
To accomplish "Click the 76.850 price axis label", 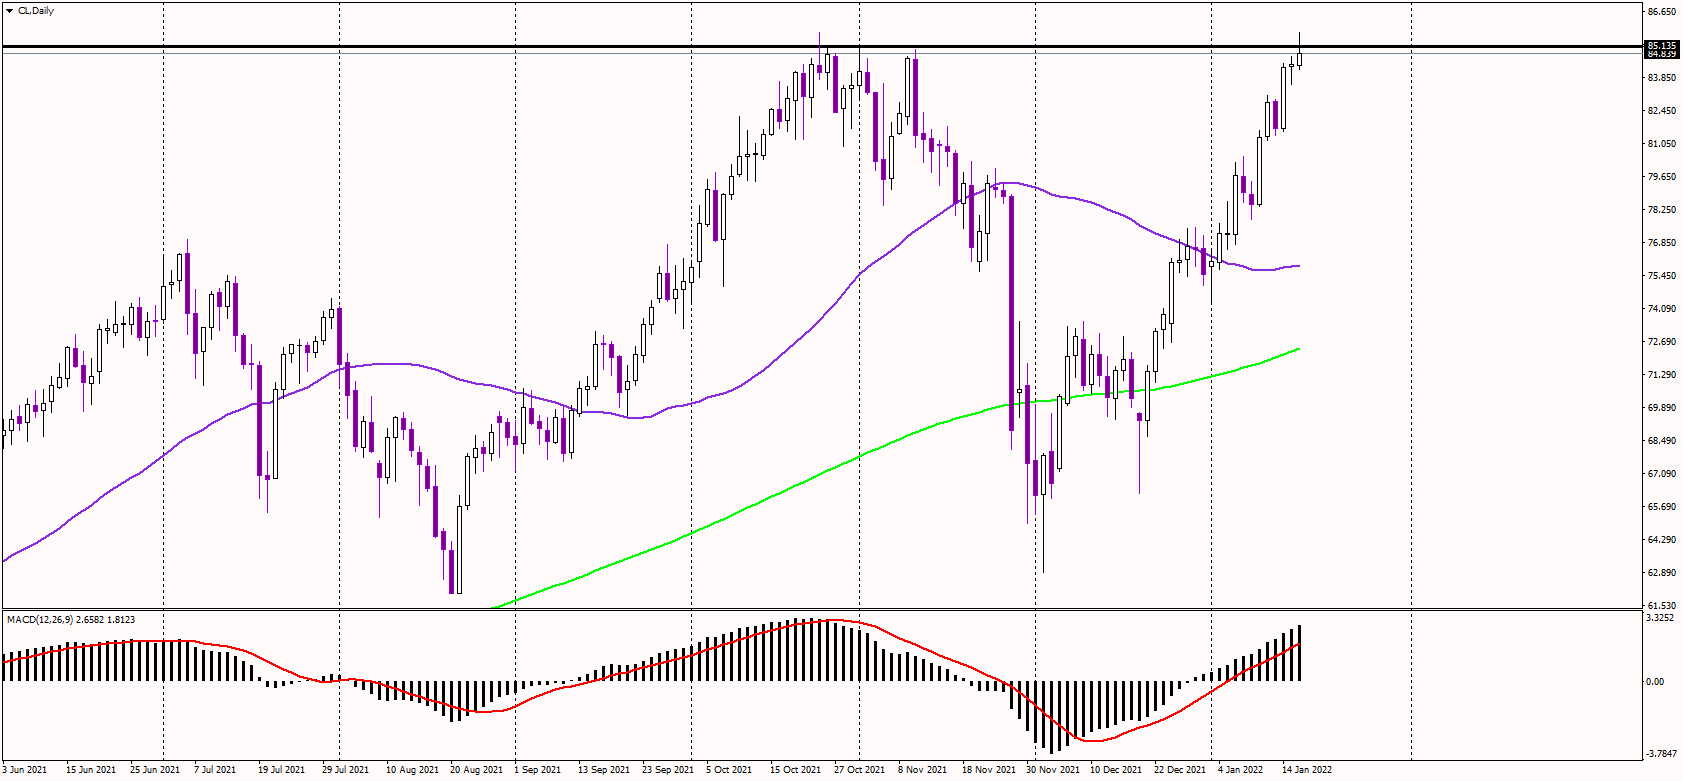I will tap(1661, 243).
